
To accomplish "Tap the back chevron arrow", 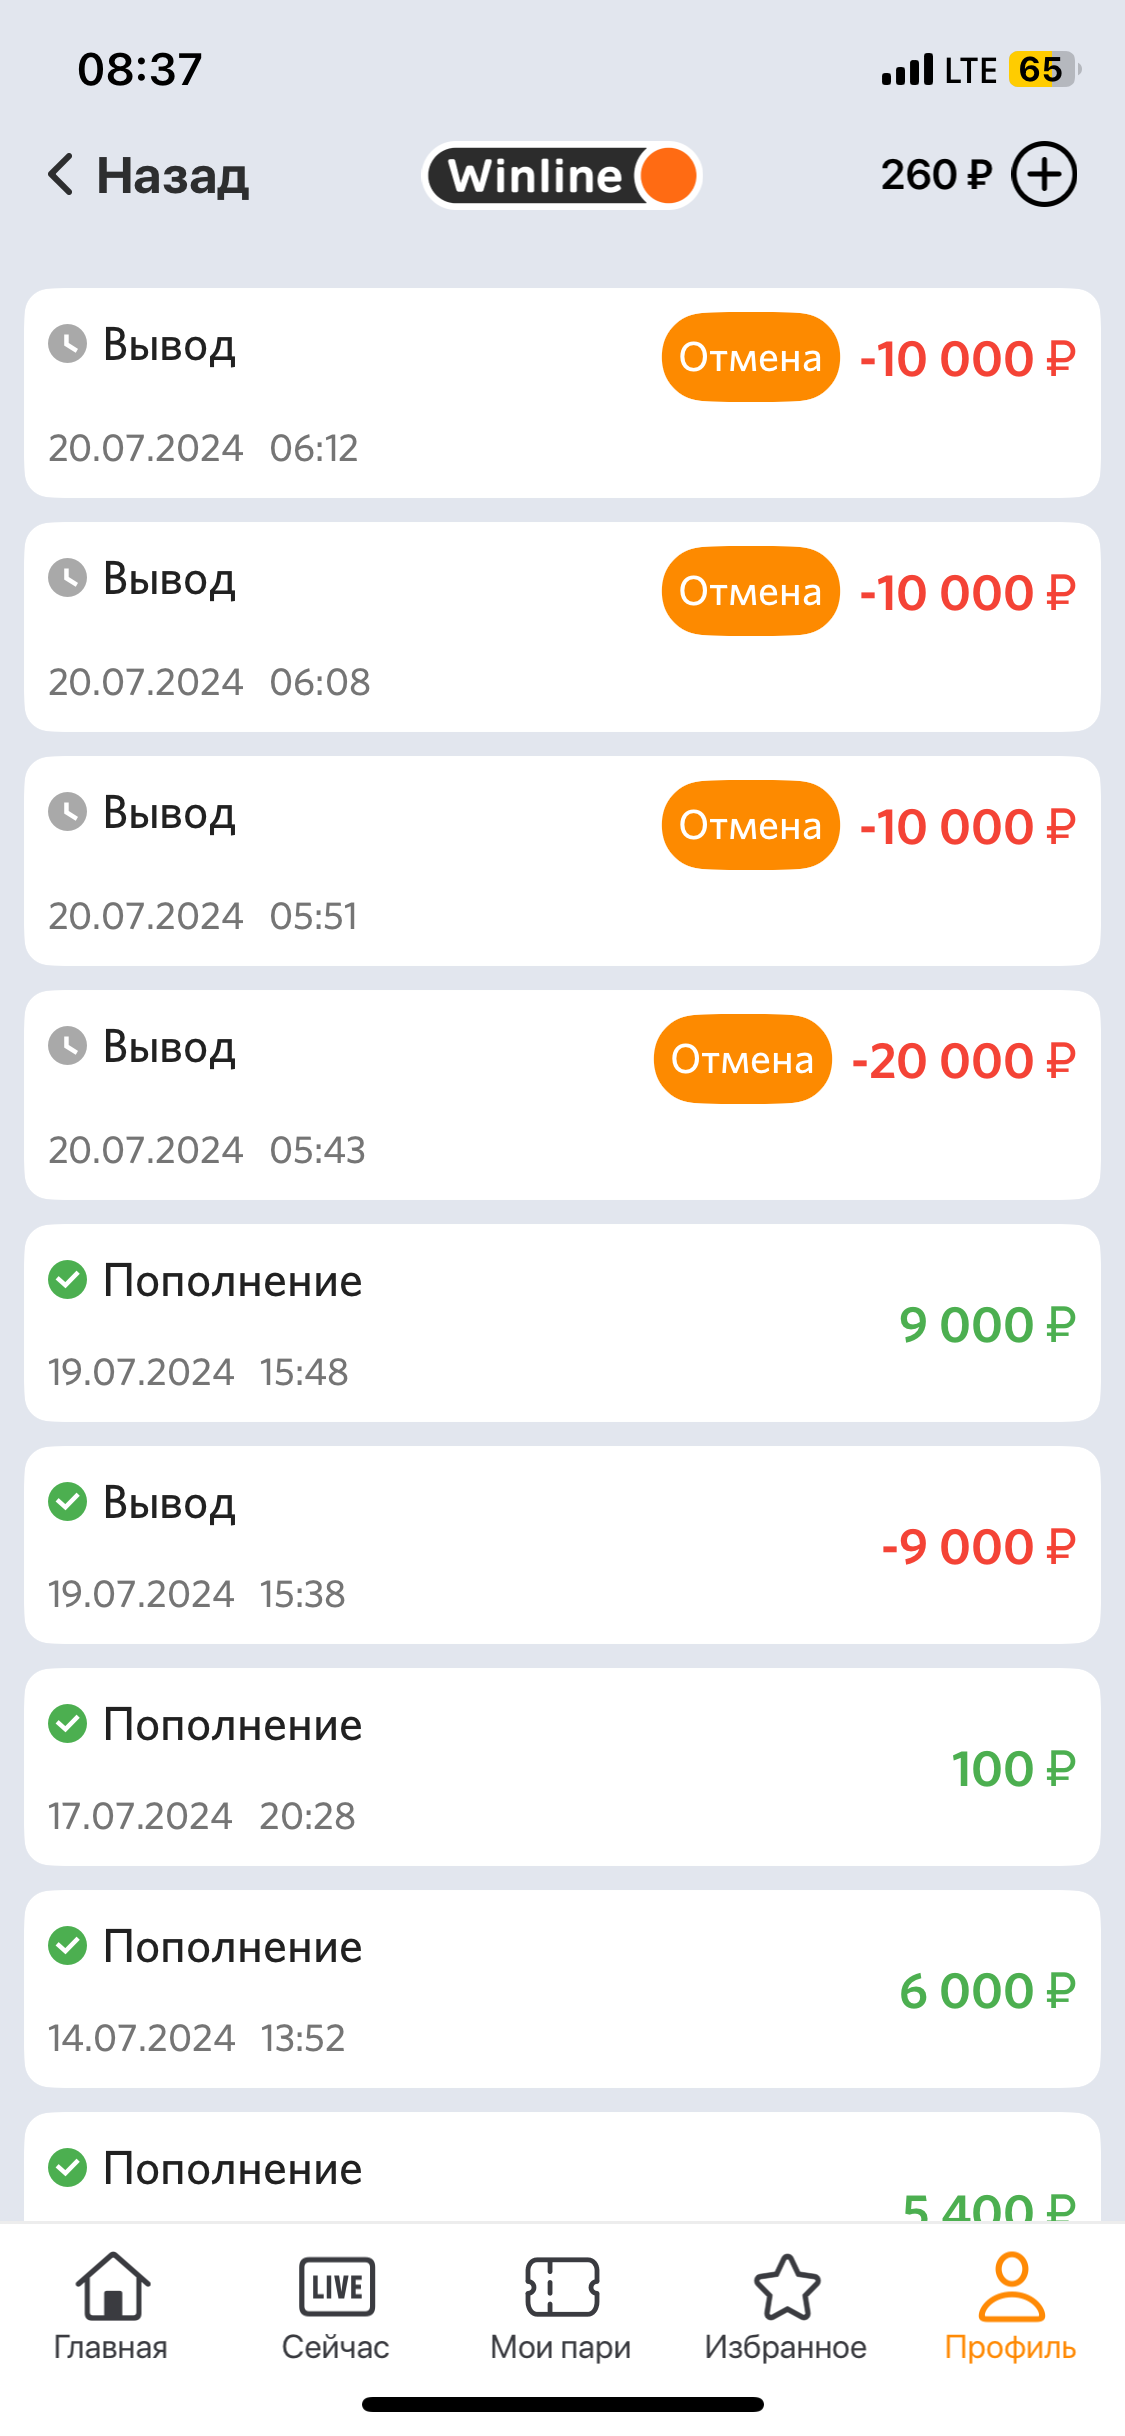I will (61, 175).
